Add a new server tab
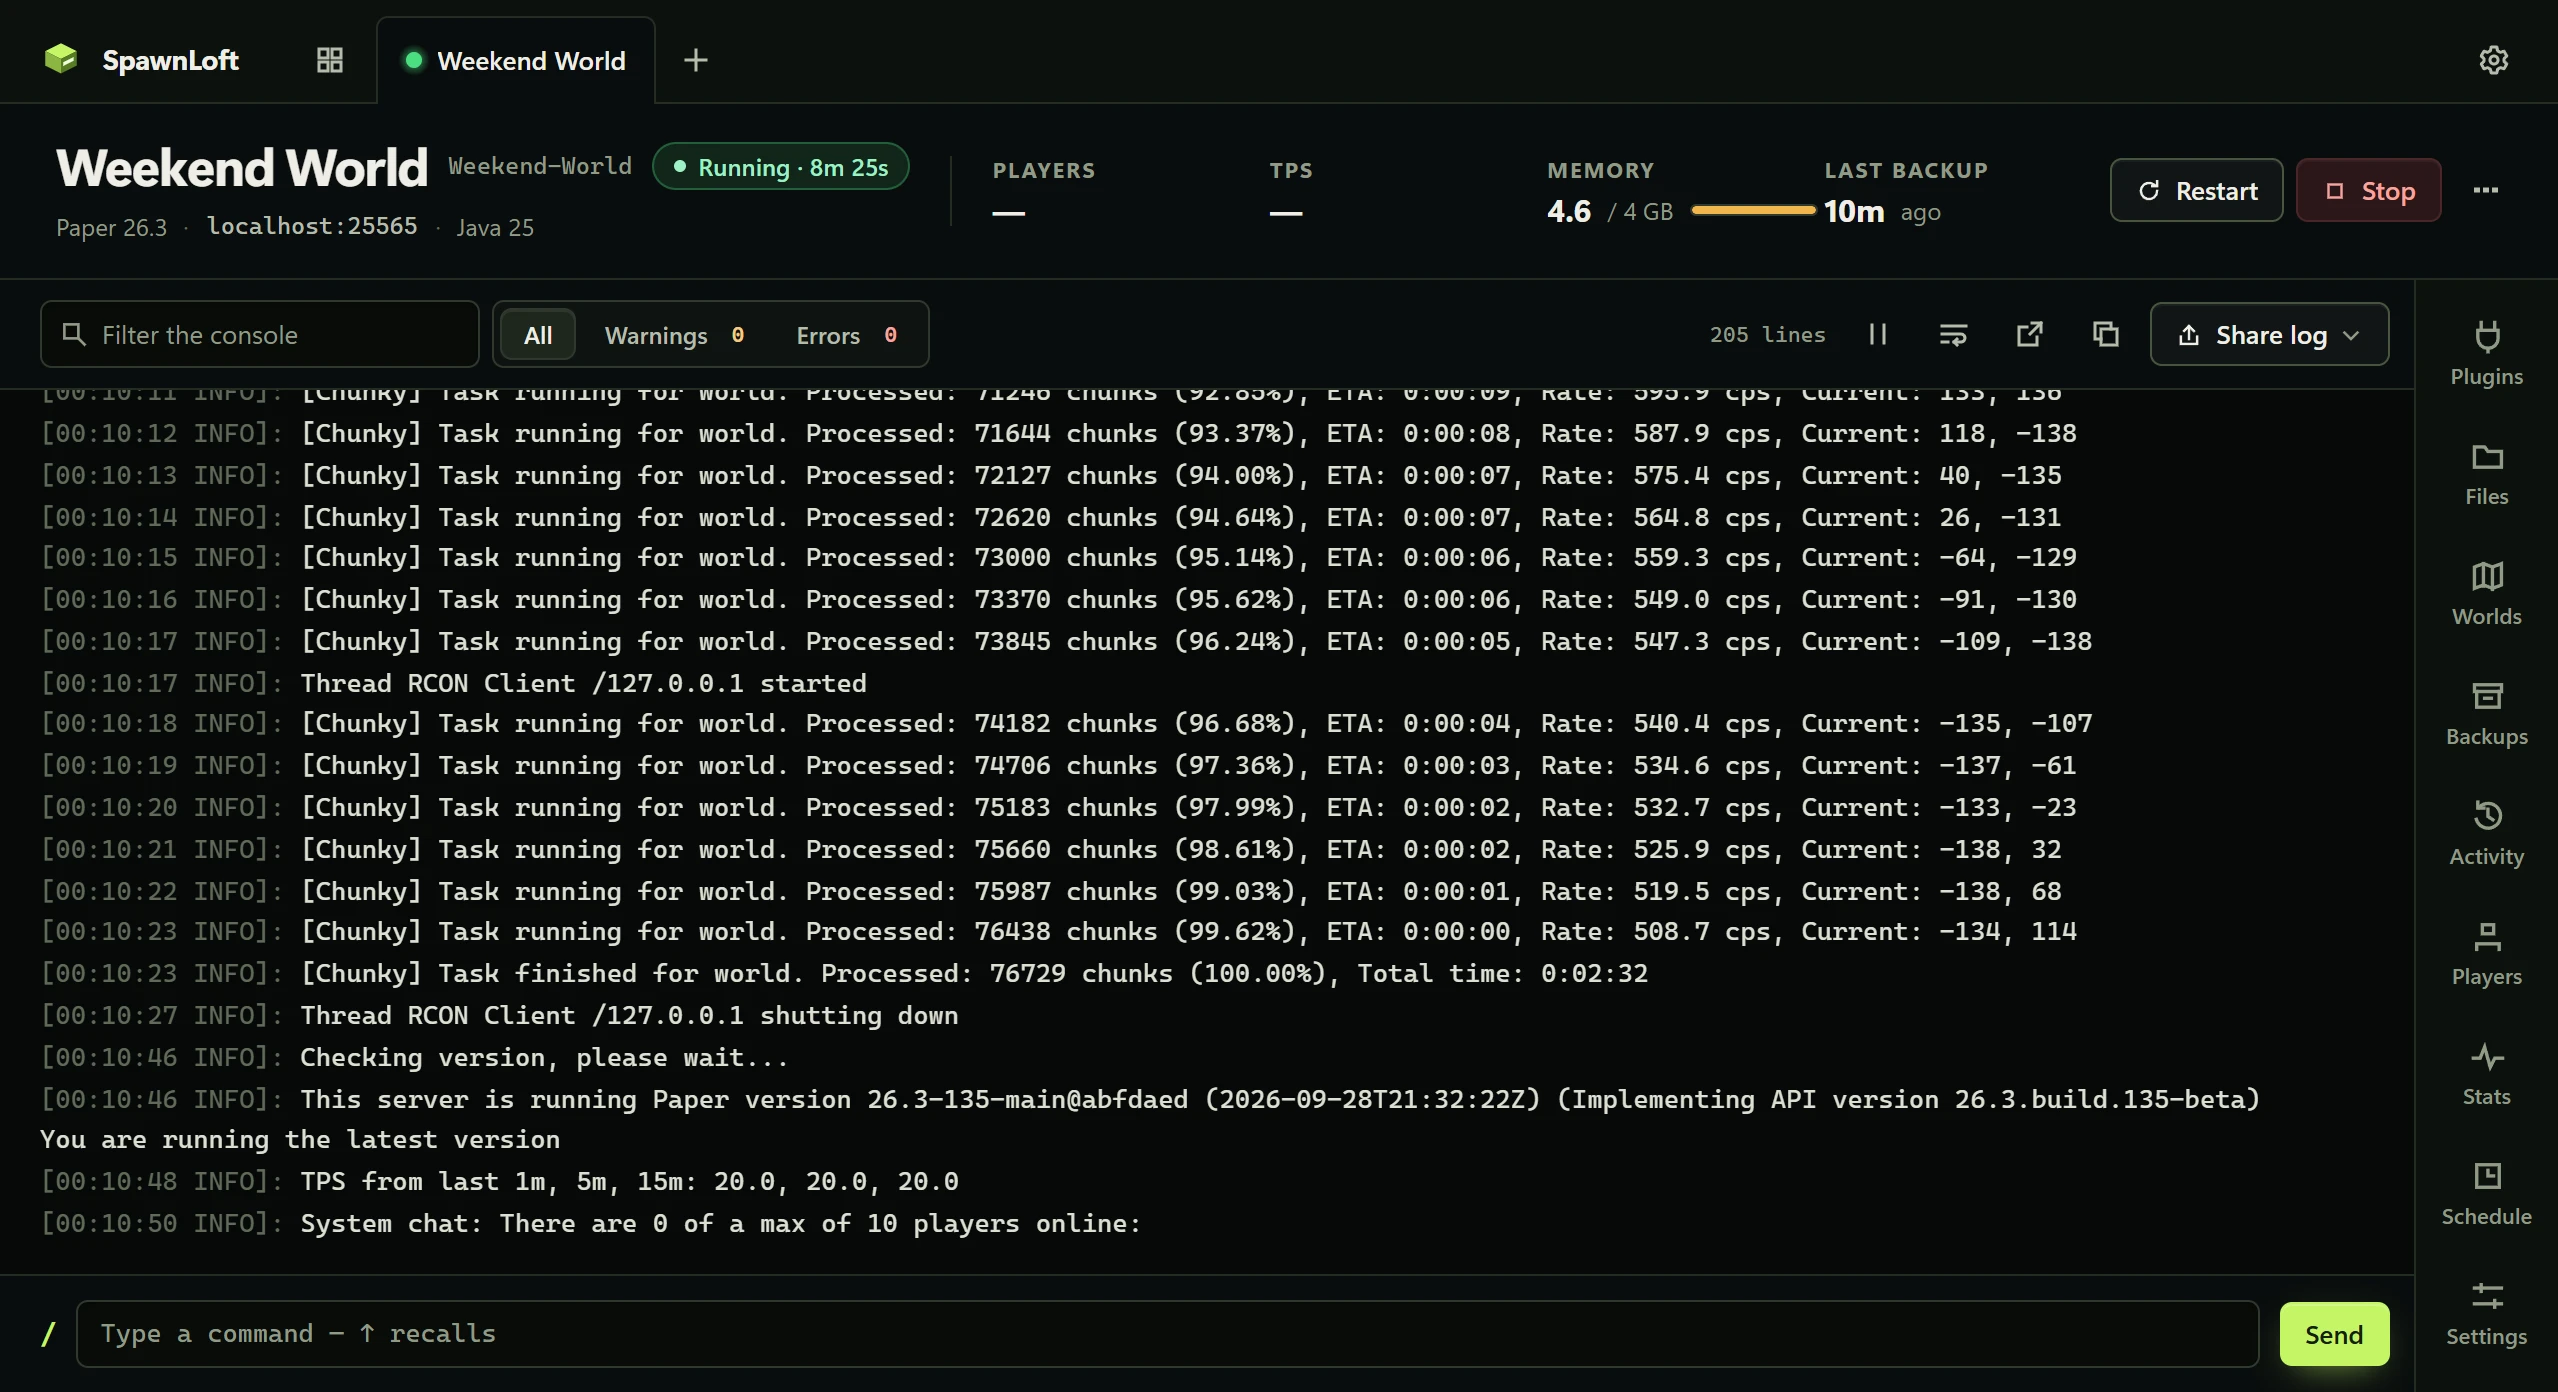2558x1392 pixels. [x=696, y=60]
